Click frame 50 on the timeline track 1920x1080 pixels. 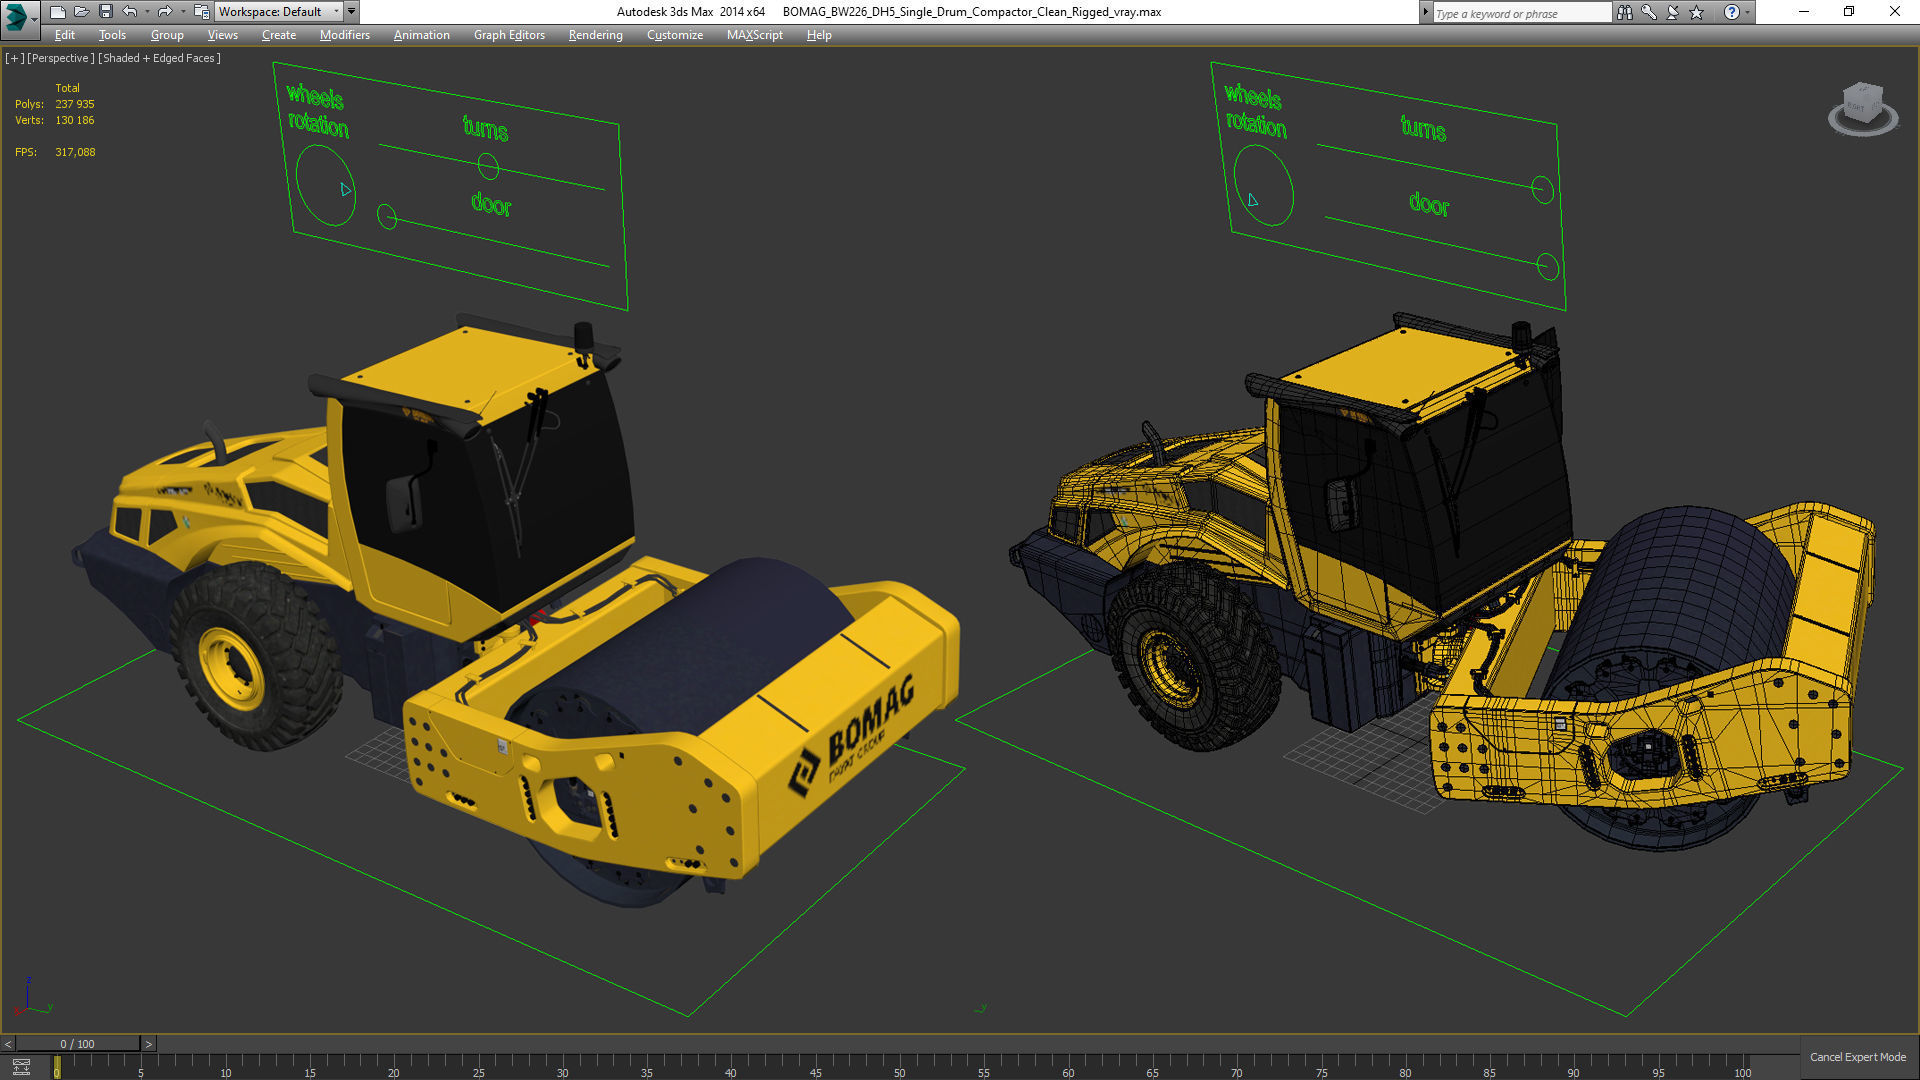[x=898, y=1066]
